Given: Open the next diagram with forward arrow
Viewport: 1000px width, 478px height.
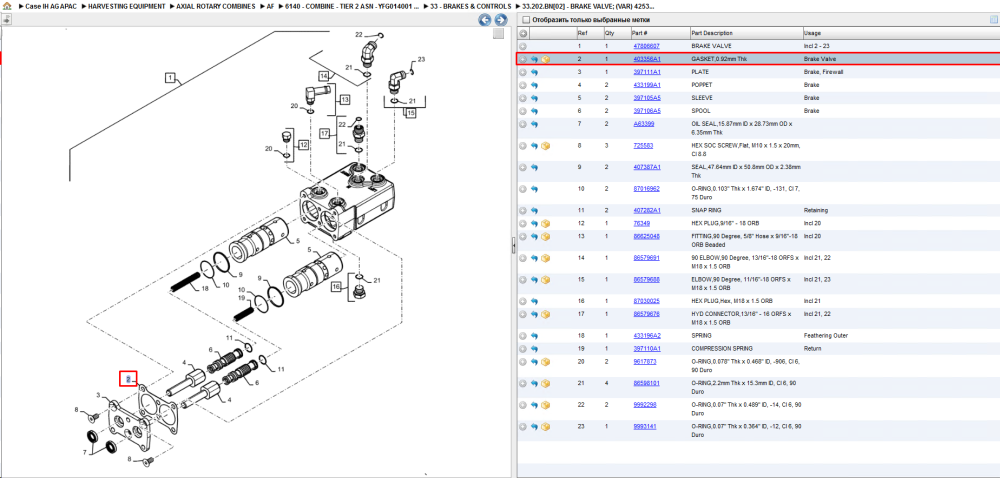Looking at the screenshot, I should pos(501,20).
